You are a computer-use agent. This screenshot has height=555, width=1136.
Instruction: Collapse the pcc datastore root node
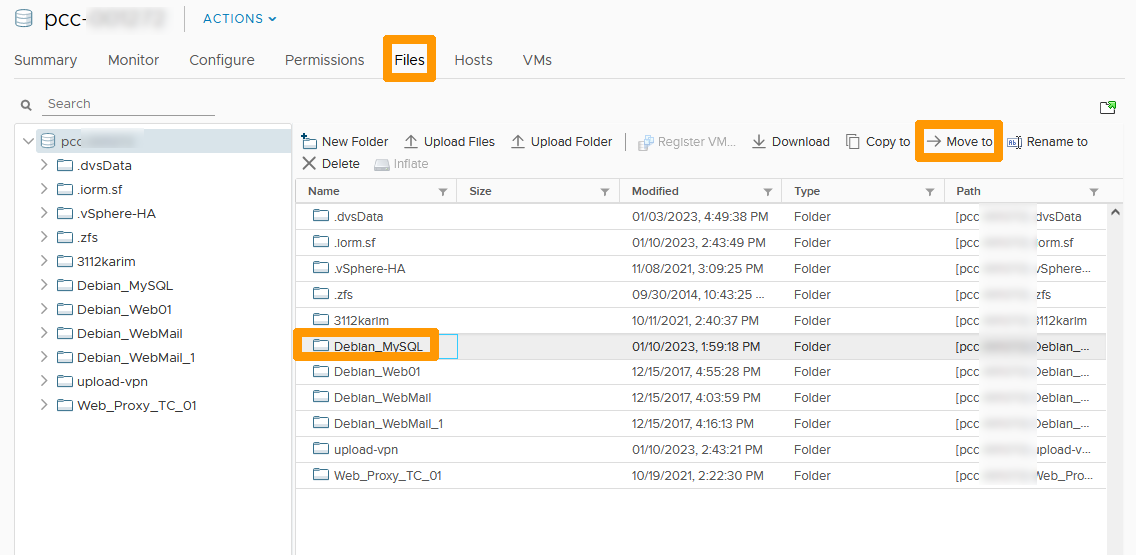pyautogui.click(x=28, y=141)
